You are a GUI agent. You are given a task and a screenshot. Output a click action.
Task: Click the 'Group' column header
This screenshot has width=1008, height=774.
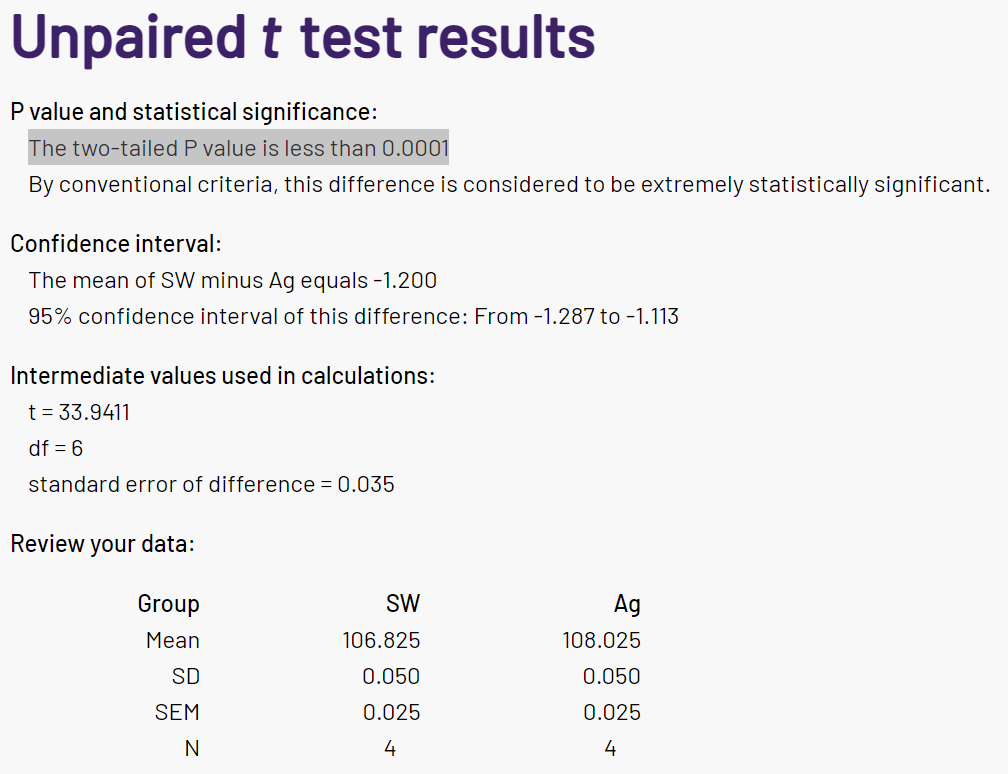[168, 604]
